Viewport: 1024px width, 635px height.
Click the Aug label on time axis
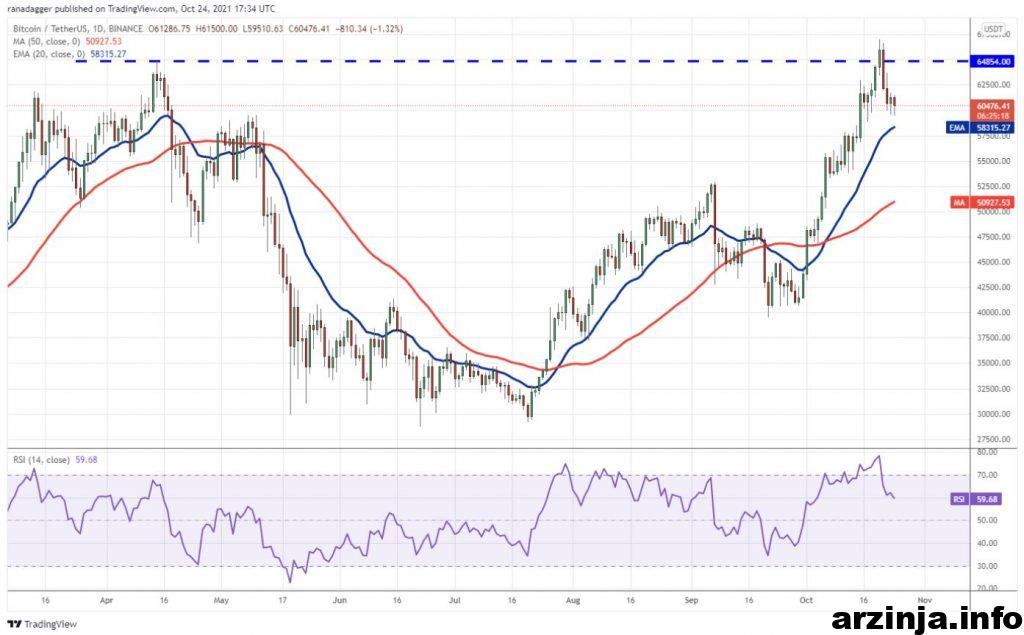[x=572, y=603]
